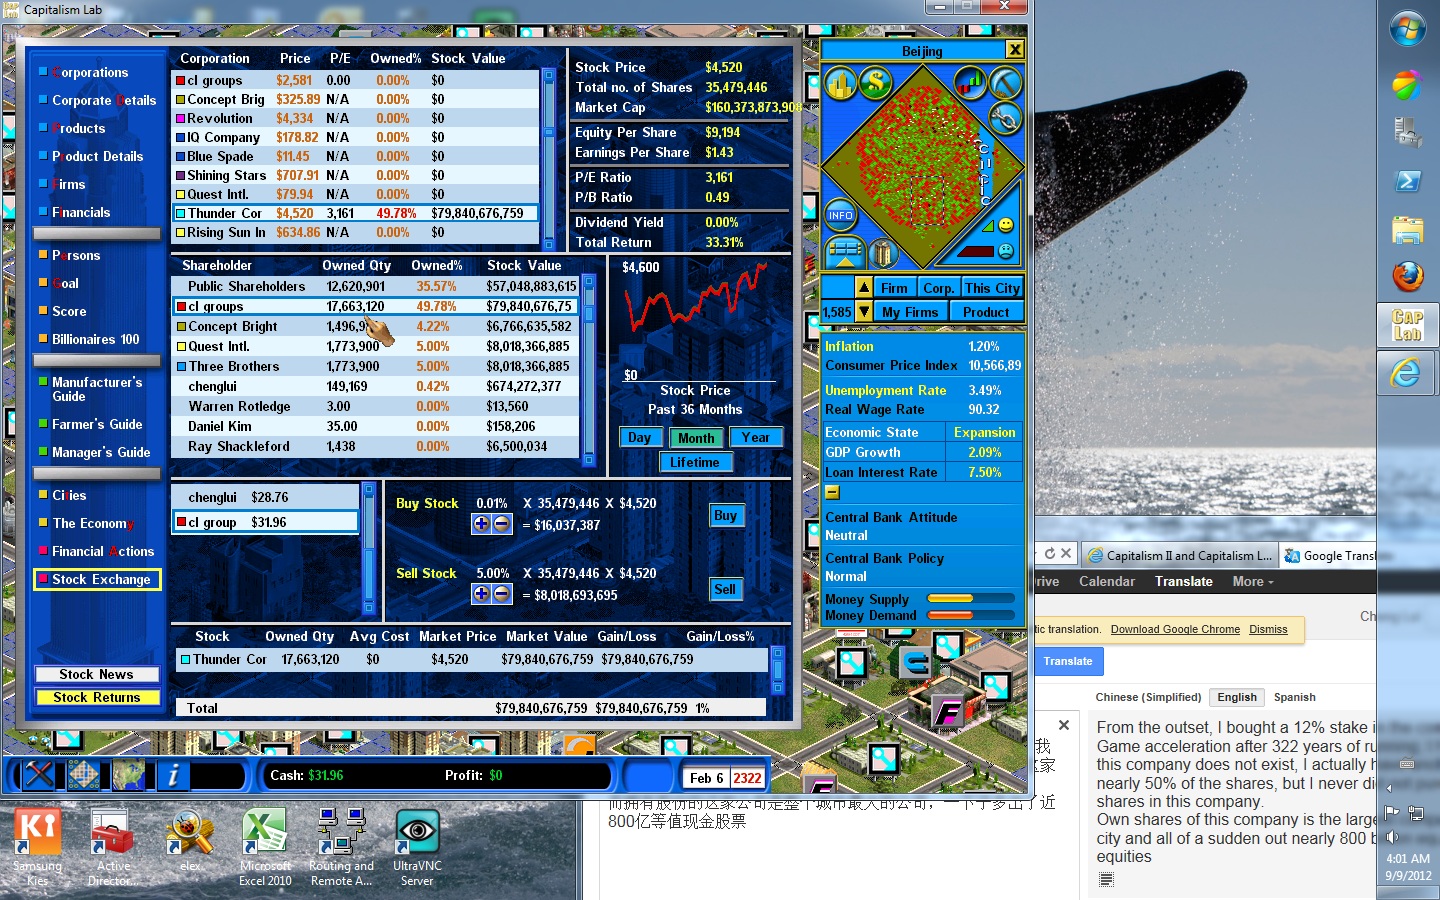The image size is (1440, 900).
Task: Open the stock chart icon on the minimap
Action: [x=970, y=83]
